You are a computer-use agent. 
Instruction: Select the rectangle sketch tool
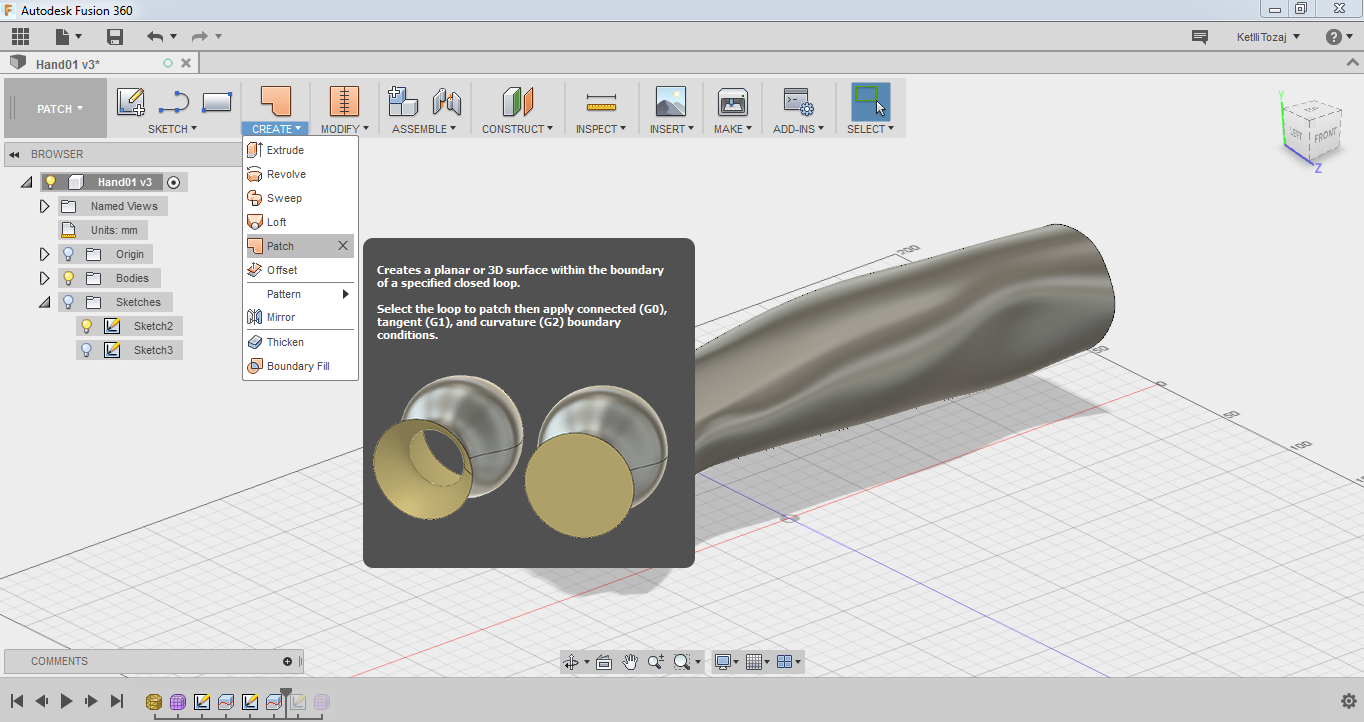coord(217,102)
